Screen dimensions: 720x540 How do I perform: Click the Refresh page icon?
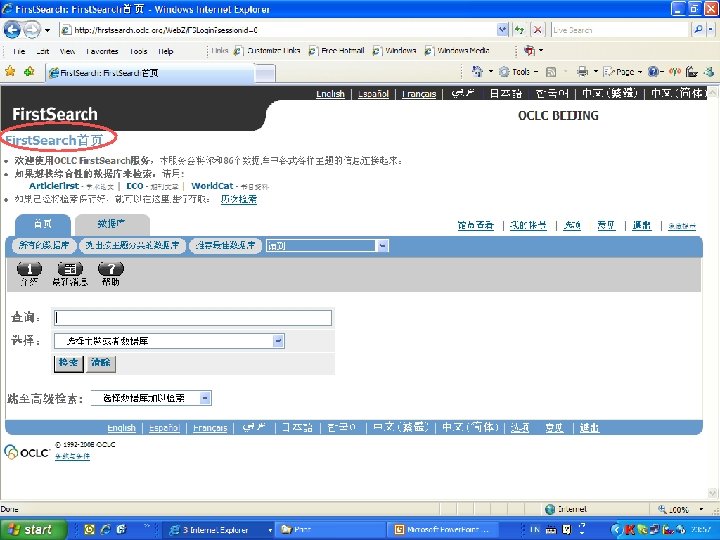point(519,30)
